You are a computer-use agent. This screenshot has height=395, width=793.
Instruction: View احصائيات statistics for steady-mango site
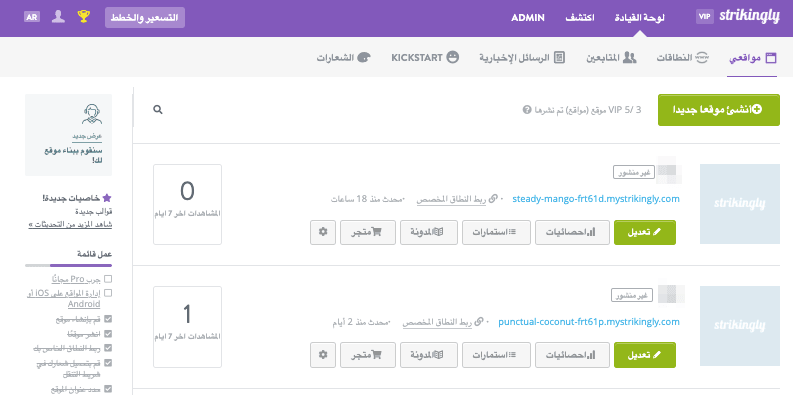[x=572, y=232]
